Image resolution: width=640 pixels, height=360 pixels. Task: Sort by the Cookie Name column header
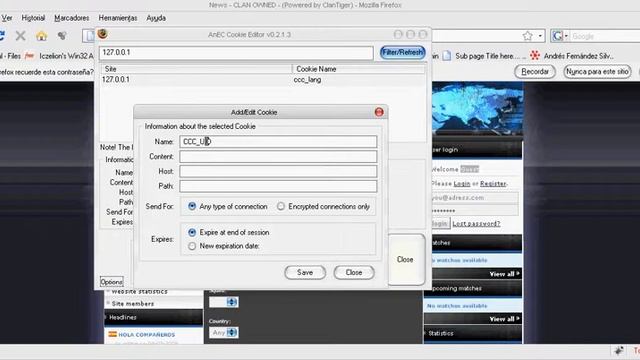pos(359,69)
